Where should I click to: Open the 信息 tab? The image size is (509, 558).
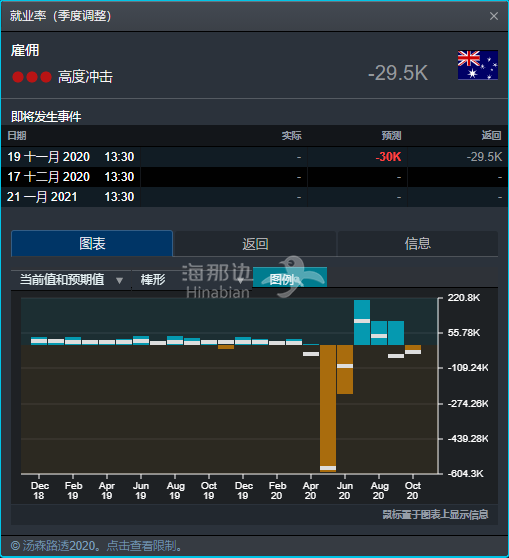click(x=418, y=244)
